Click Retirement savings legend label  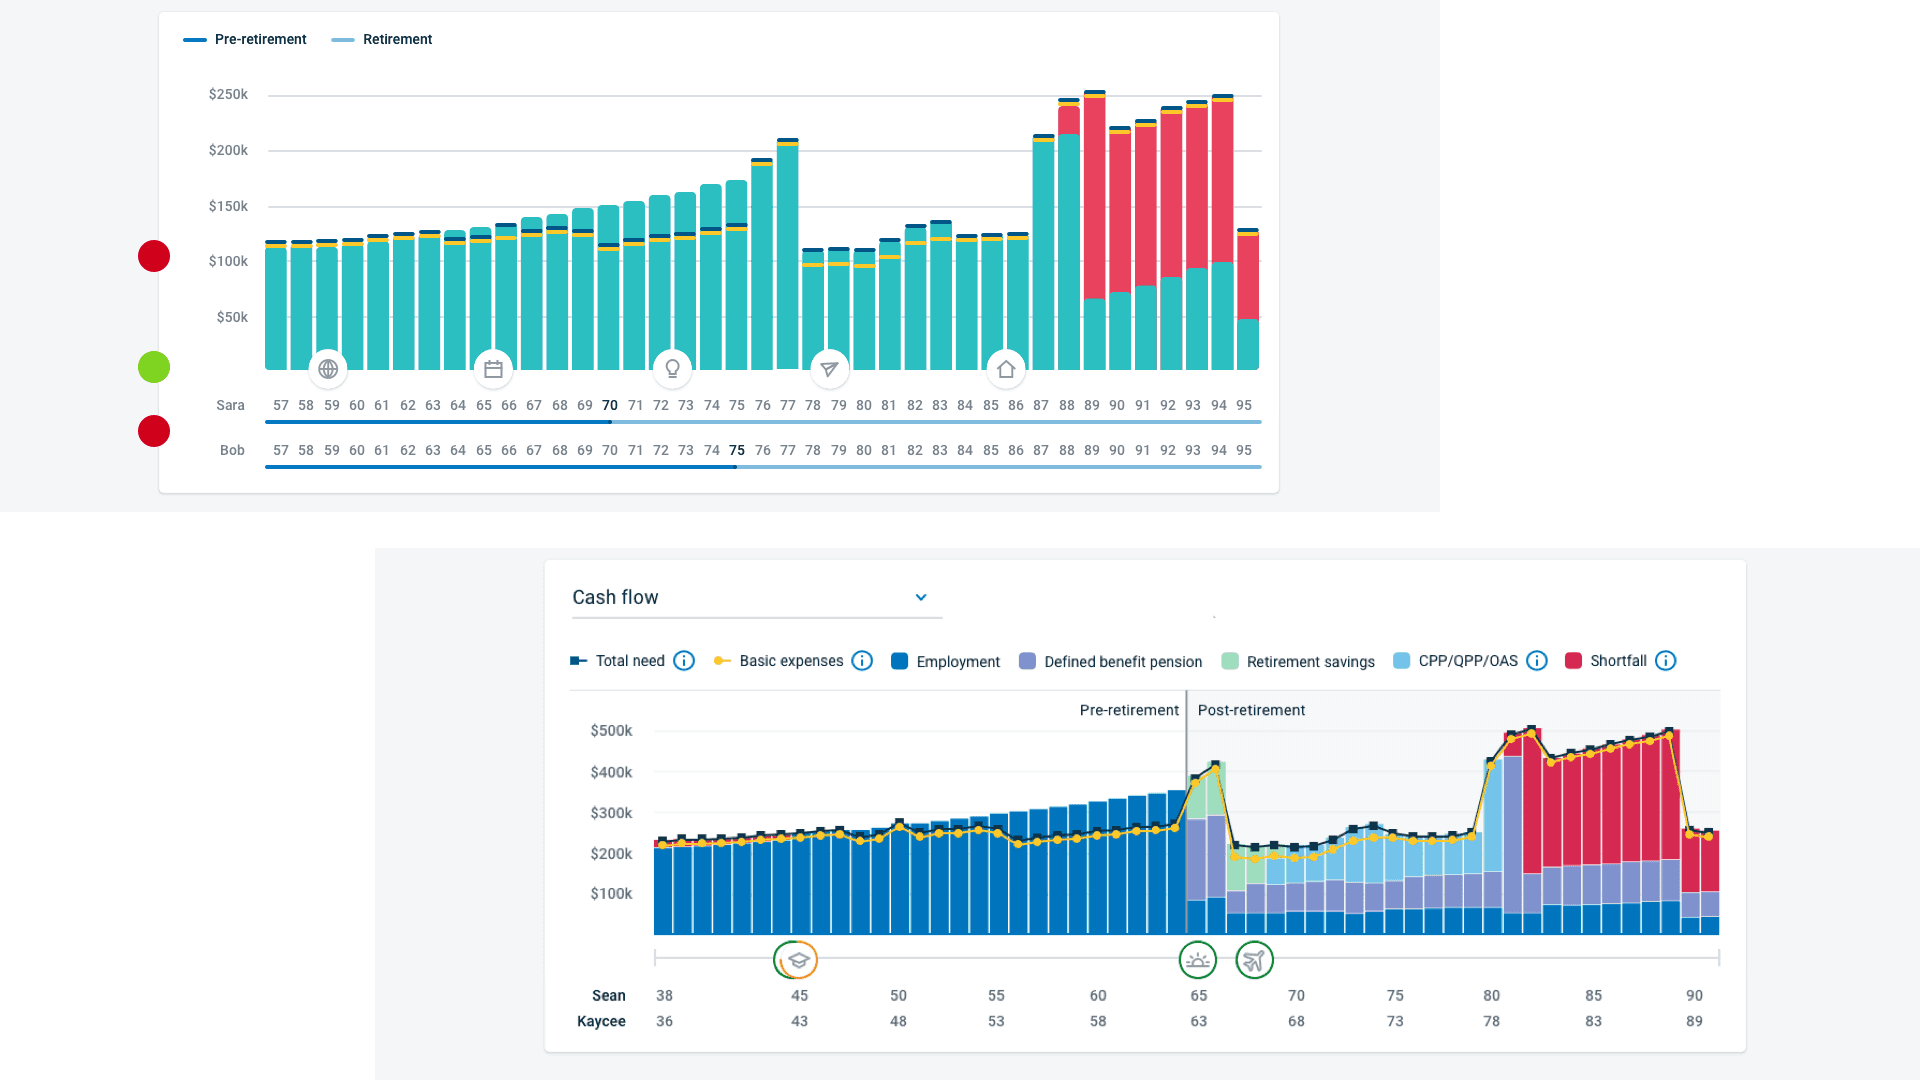click(x=1310, y=661)
